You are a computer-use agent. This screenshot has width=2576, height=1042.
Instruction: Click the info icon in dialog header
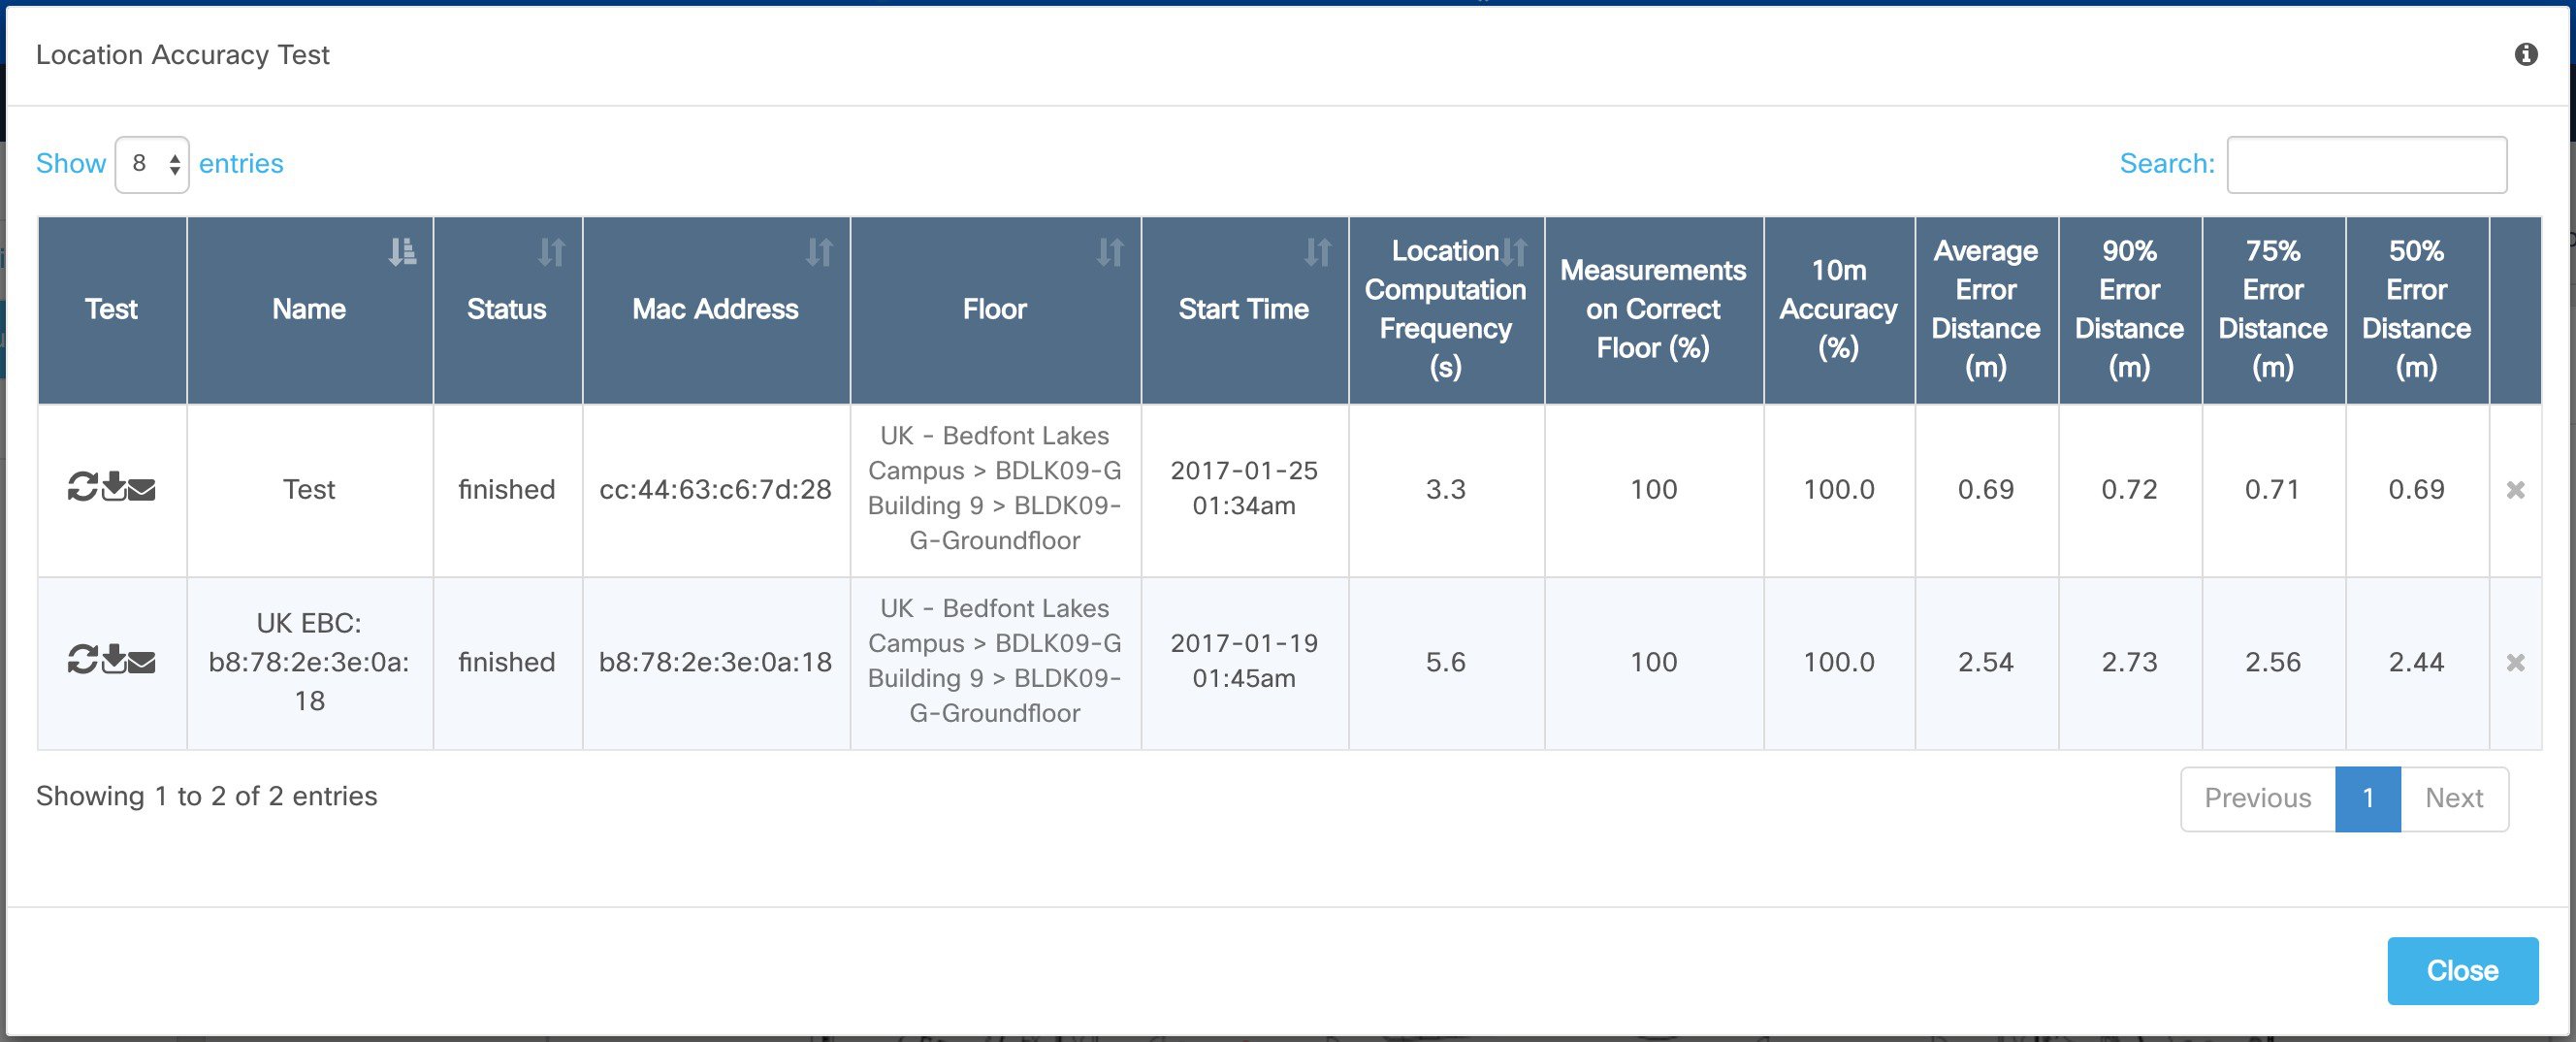(2525, 54)
